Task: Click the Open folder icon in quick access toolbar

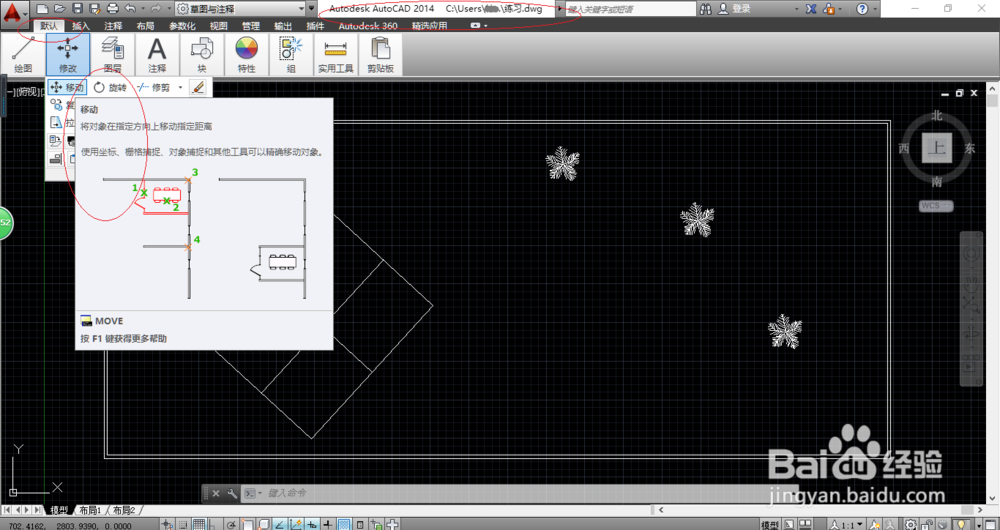Action: coord(59,9)
